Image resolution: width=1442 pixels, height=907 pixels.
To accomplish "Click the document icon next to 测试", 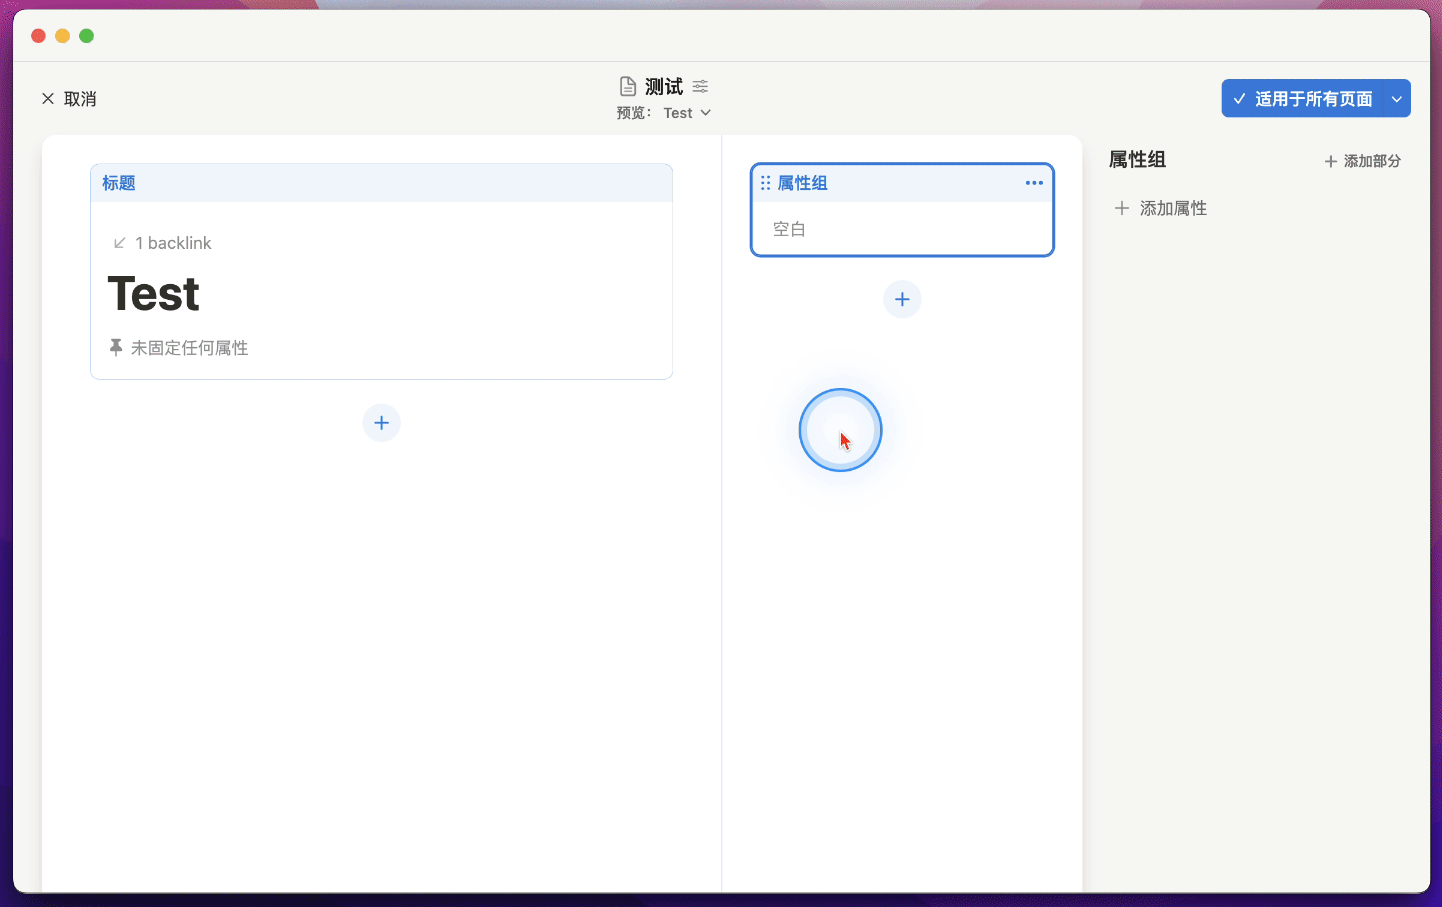I will (628, 86).
